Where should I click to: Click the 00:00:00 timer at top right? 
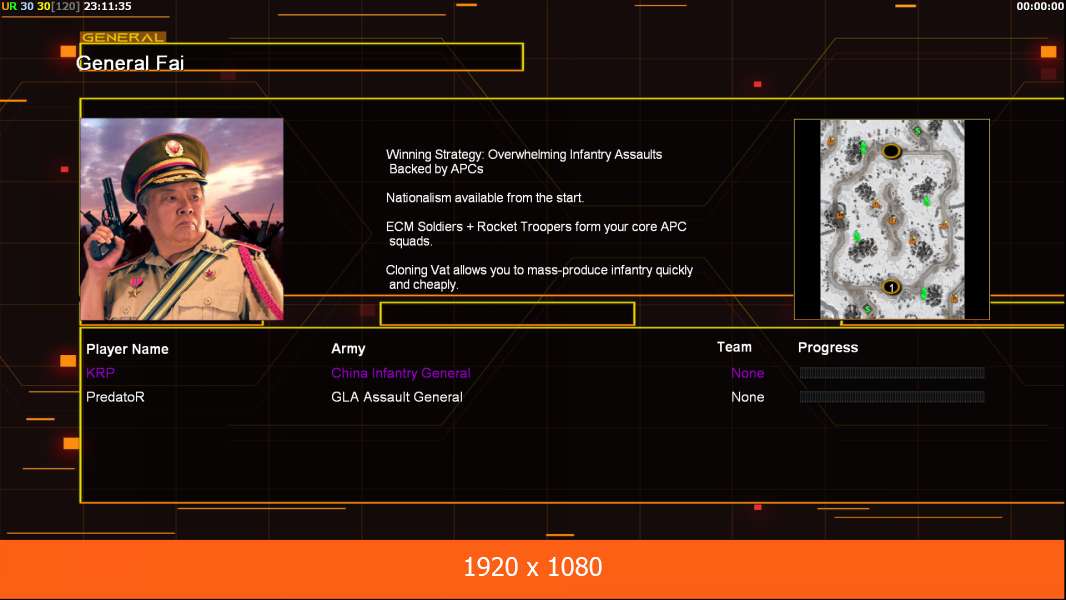1040,6
